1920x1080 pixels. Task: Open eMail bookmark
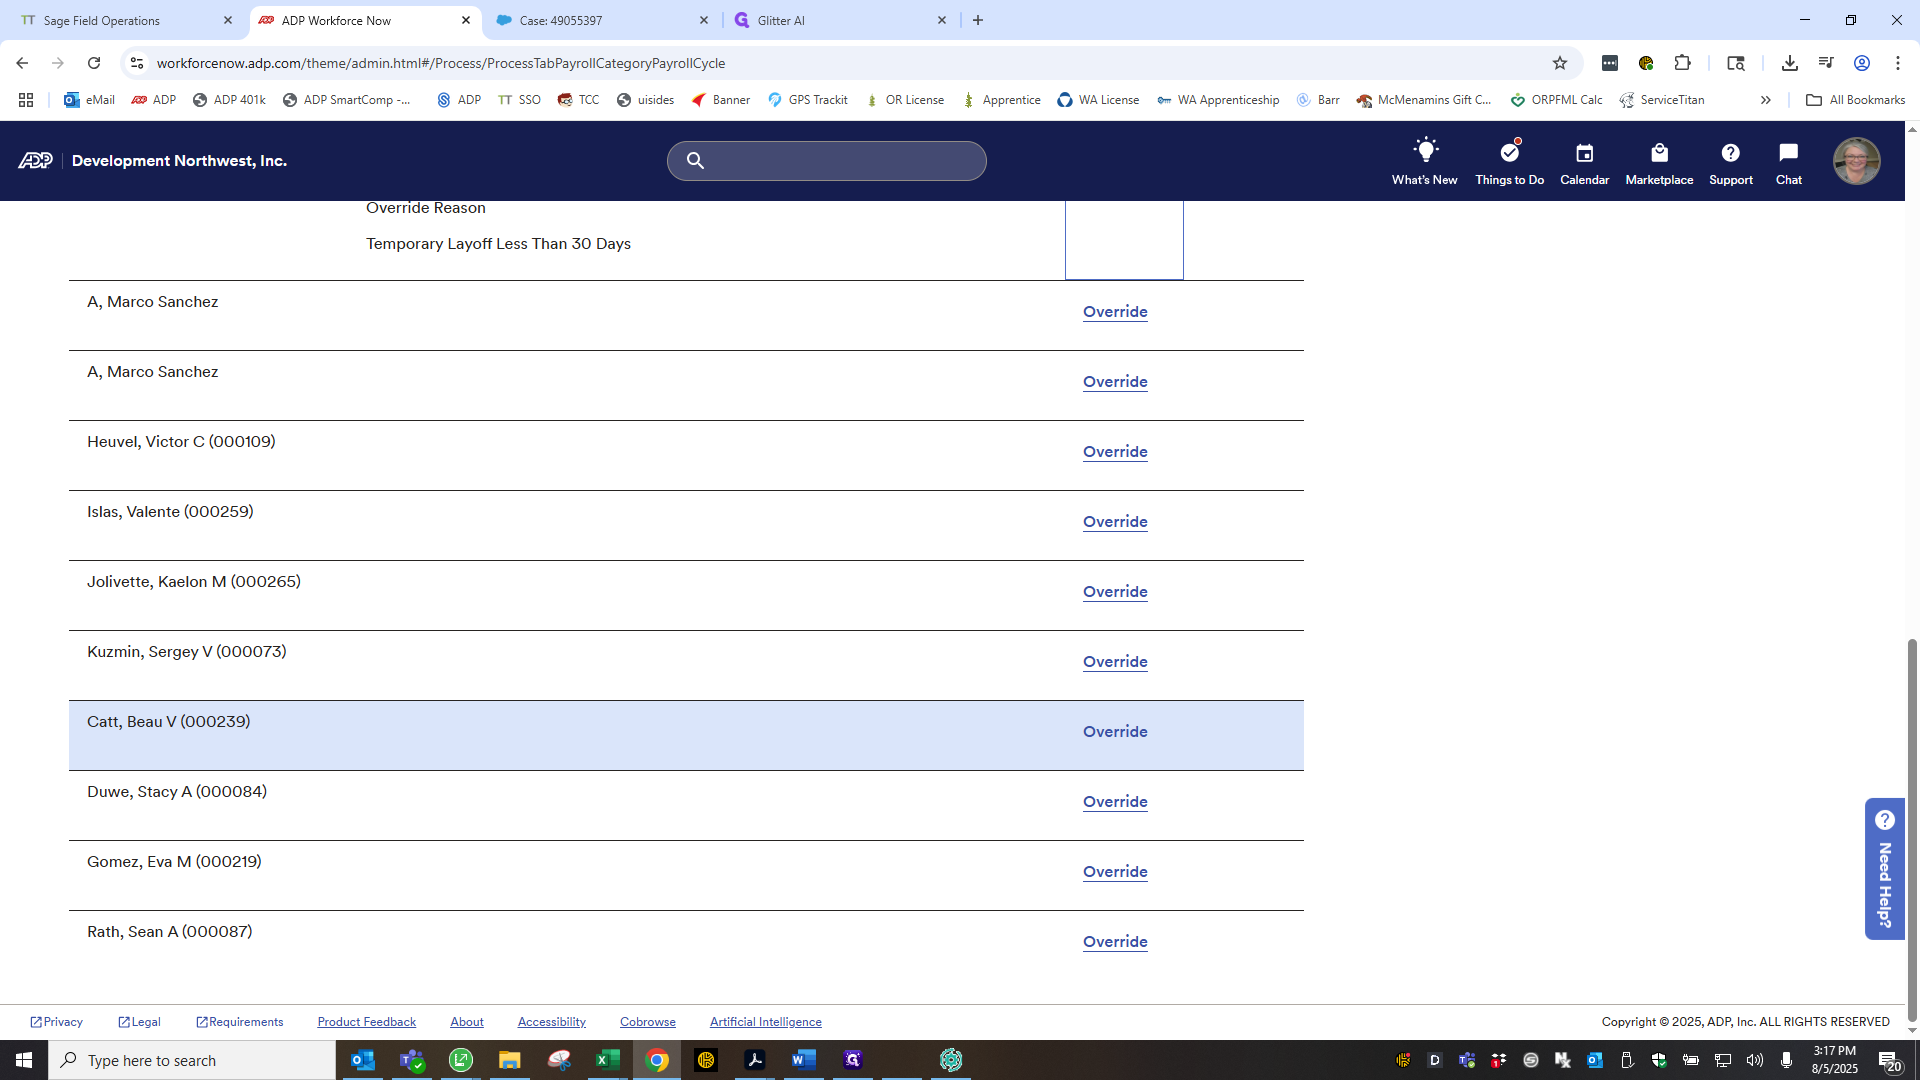click(89, 100)
